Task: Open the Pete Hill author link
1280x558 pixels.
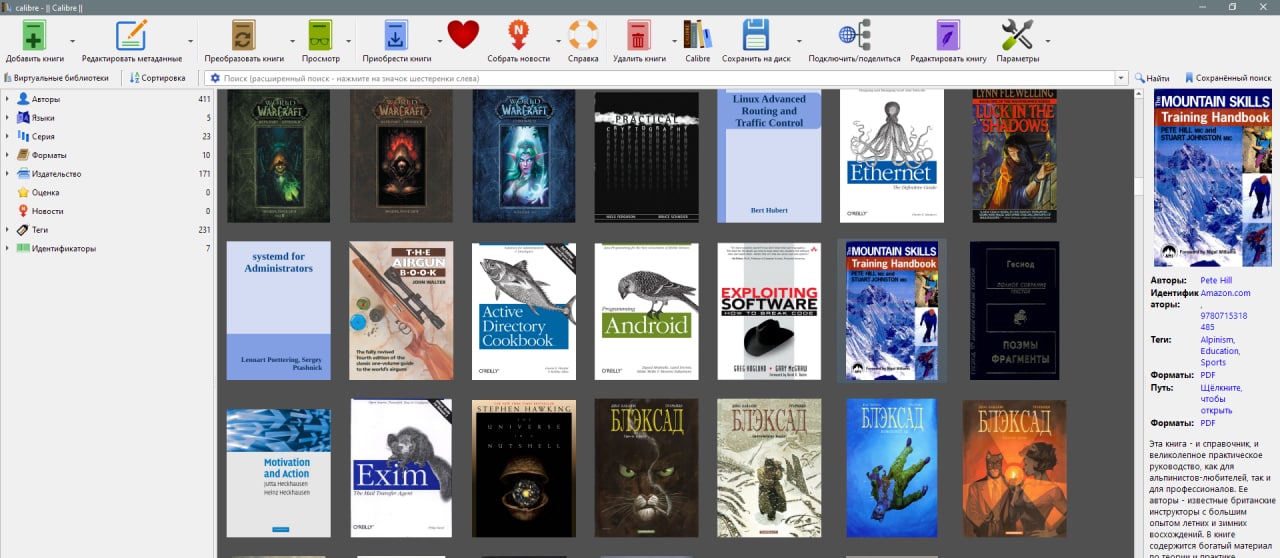Action: pos(1216,281)
